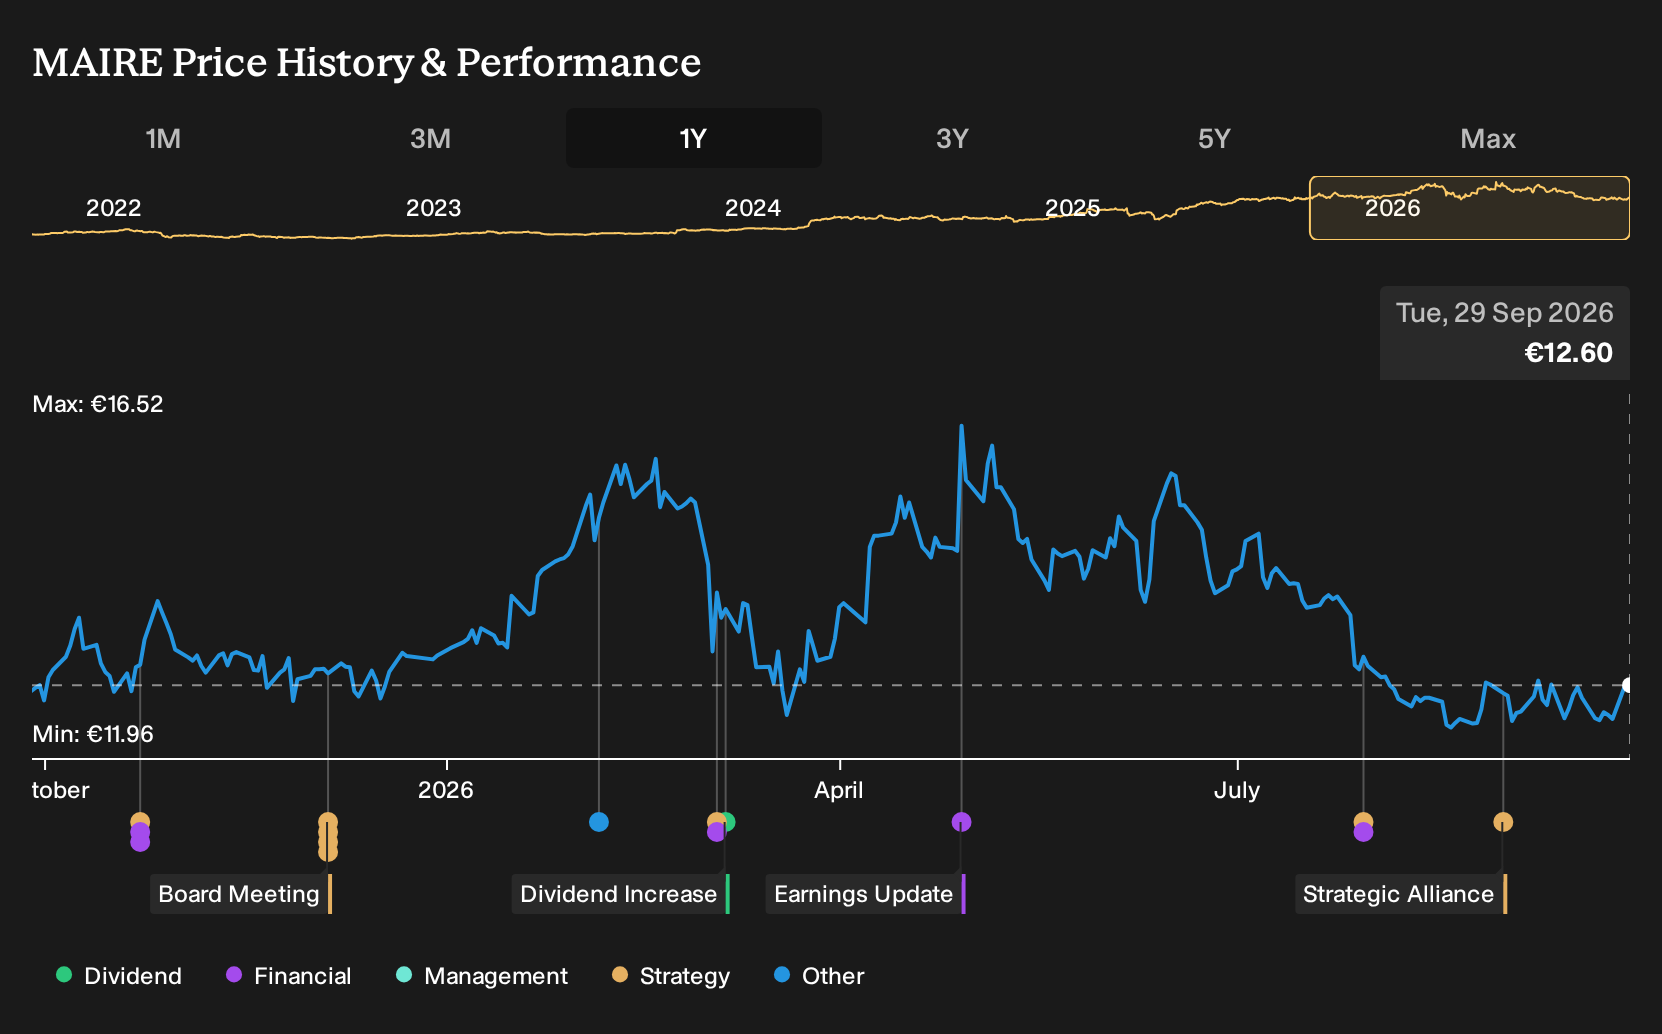
Task: Open the Dividend Increase event label
Action: tap(619, 894)
